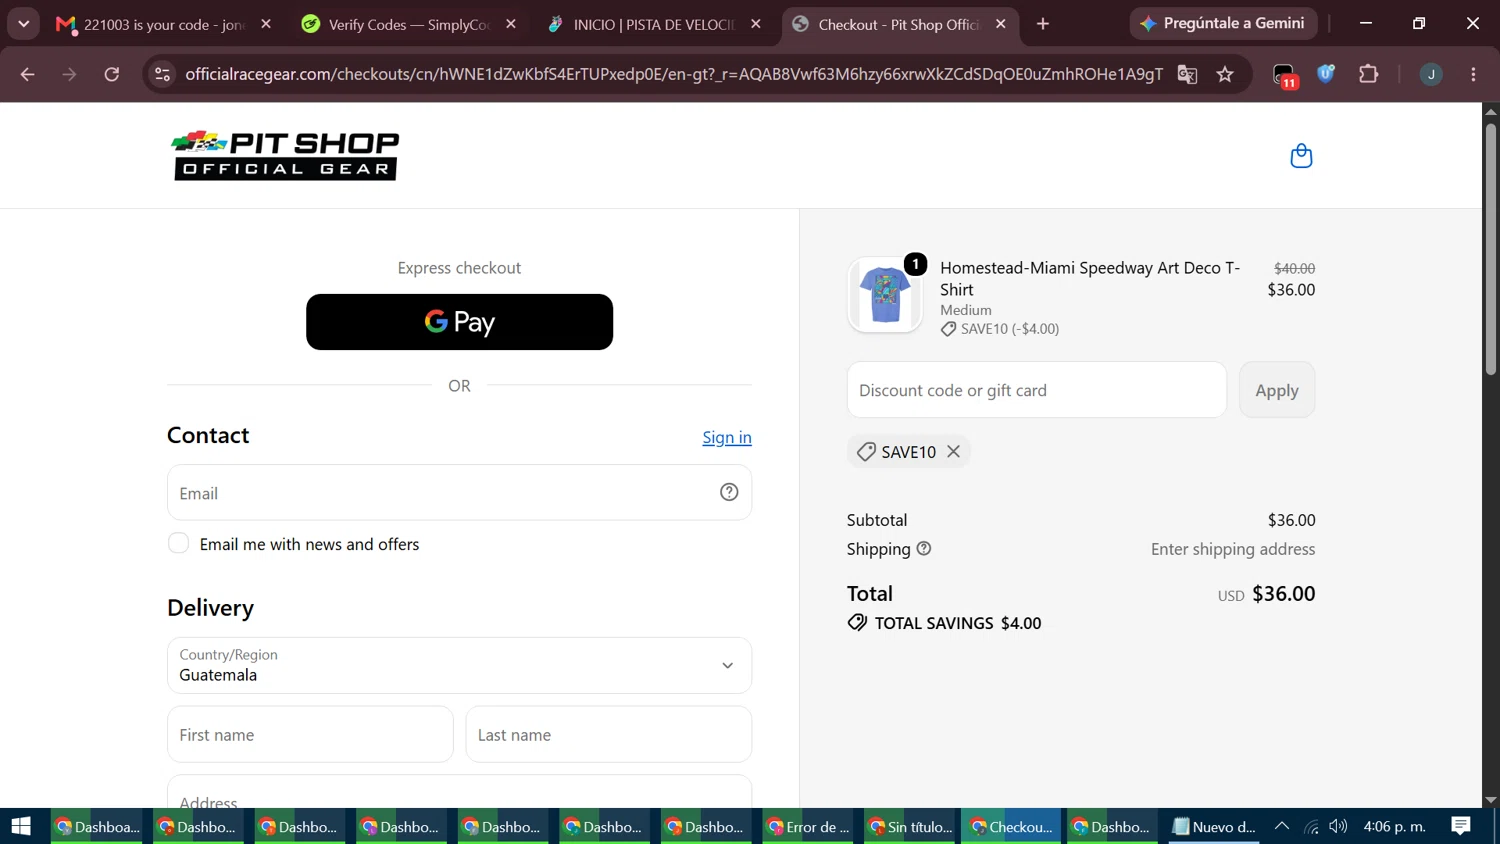Expand the Country/Region dropdown

[459, 665]
